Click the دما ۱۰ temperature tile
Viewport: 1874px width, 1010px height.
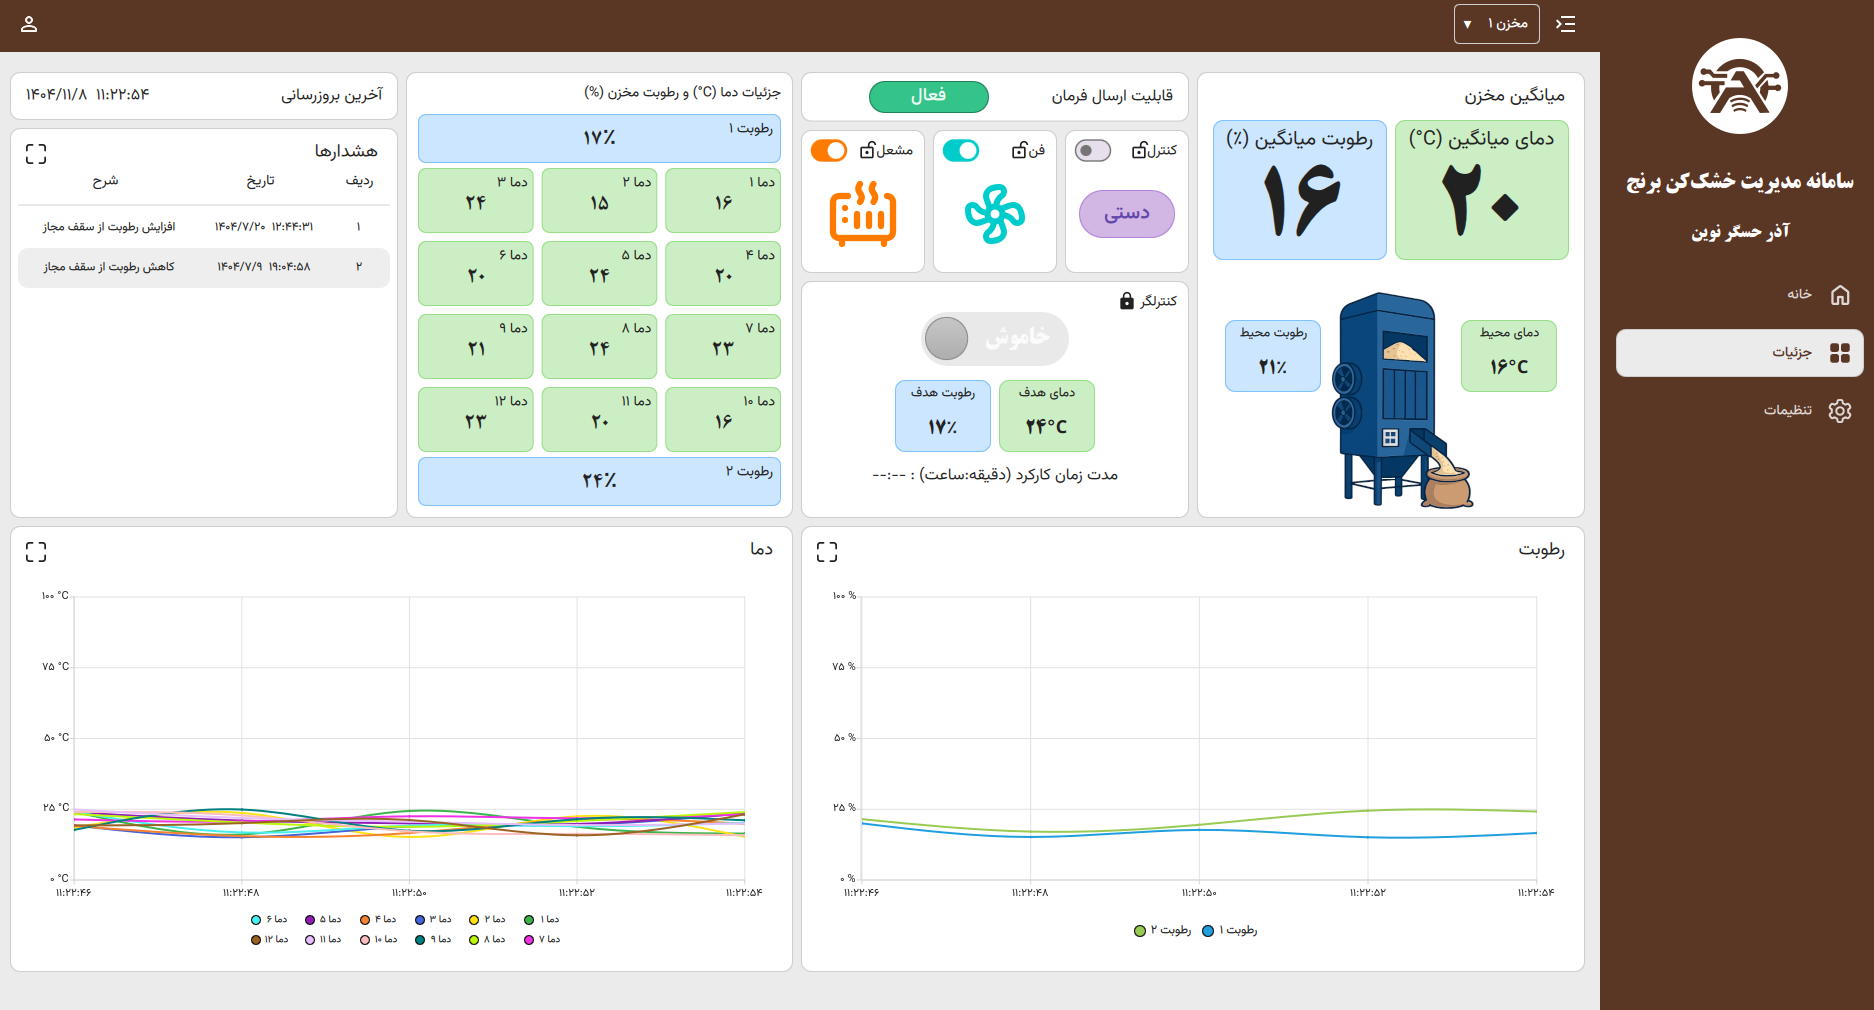click(x=723, y=419)
